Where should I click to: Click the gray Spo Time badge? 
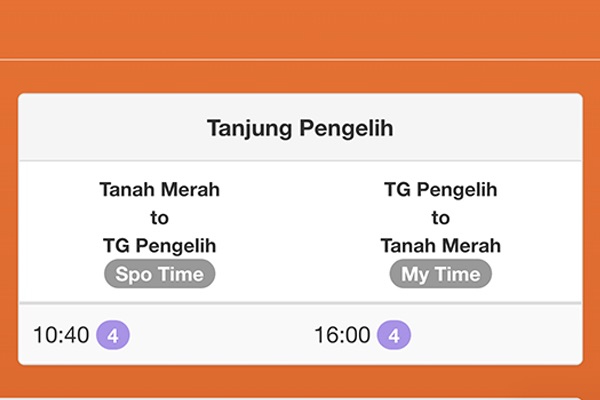pos(160,273)
